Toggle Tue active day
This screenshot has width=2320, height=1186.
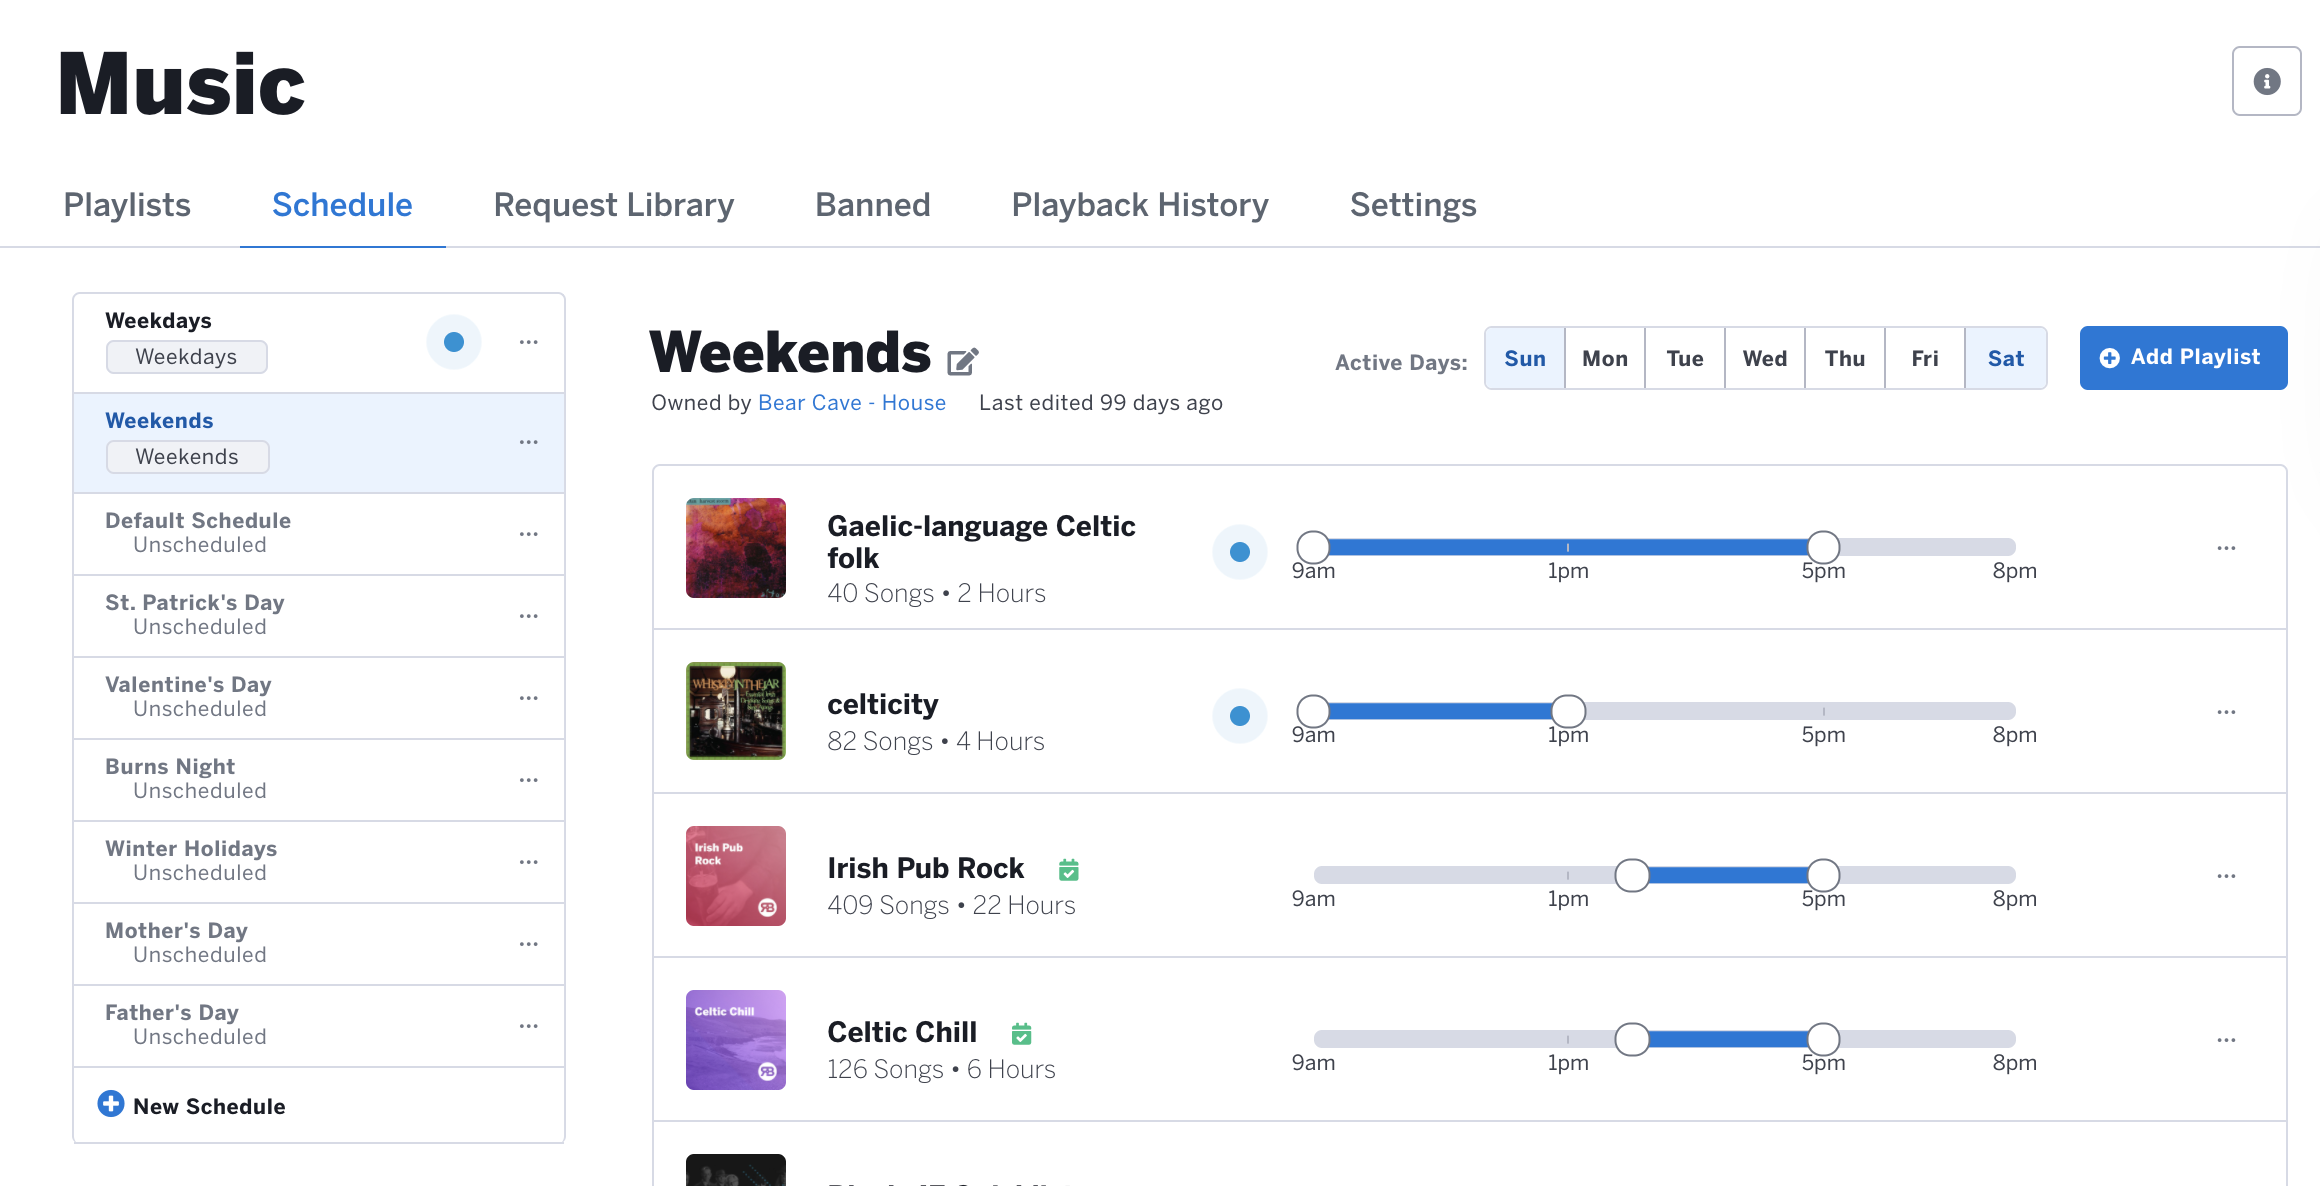pyautogui.click(x=1685, y=358)
